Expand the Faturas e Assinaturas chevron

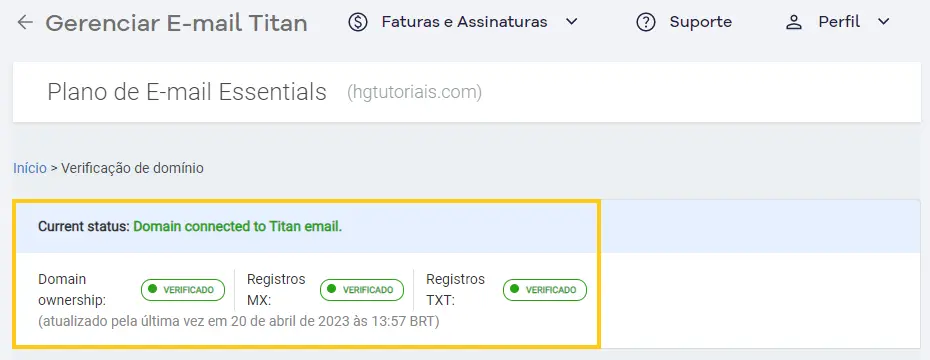click(571, 22)
